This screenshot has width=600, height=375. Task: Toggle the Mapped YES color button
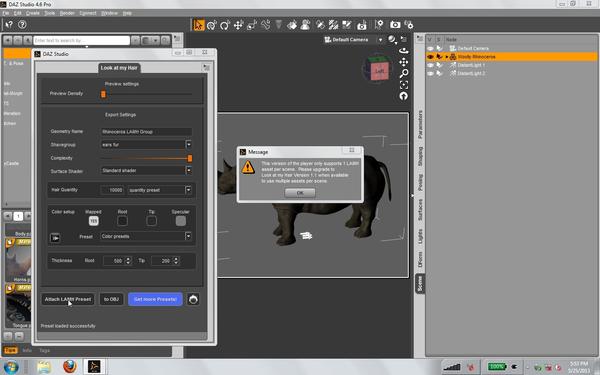point(93,221)
